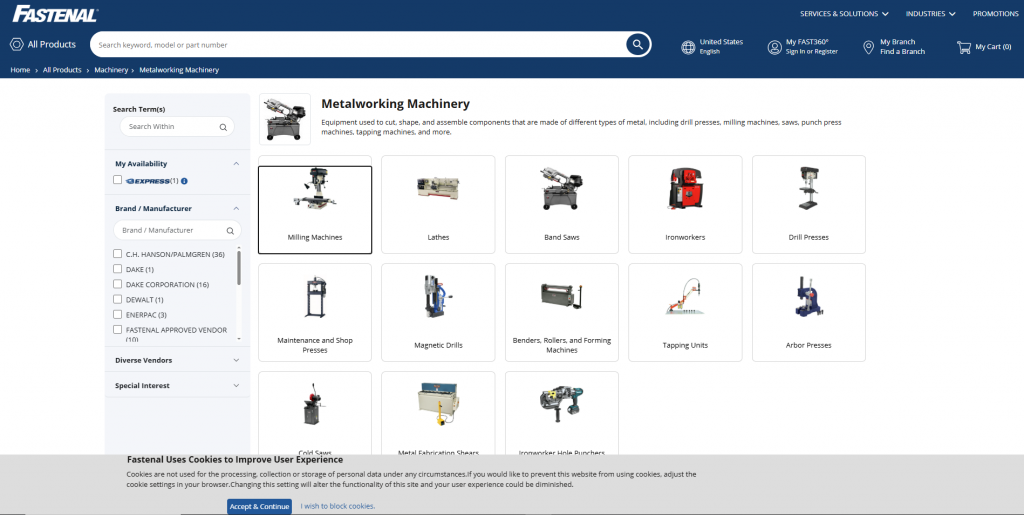Image resolution: width=1024 pixels, height=515 pixels.
Task: Click the Brand / Manufacturer search icon
Action: 230,230
